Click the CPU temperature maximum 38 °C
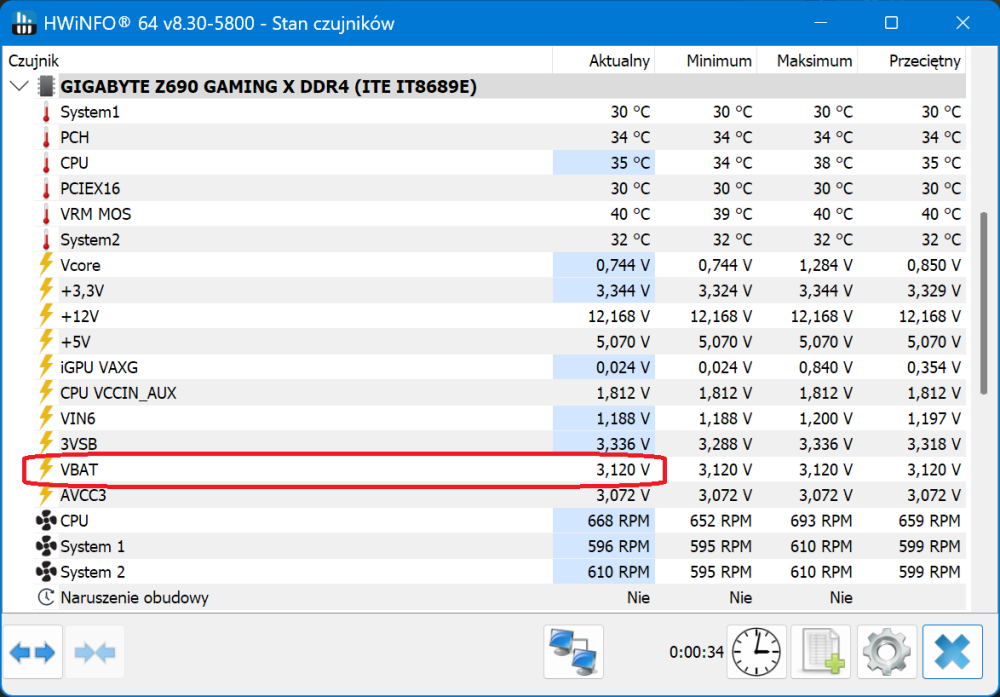Screen dimensions: 1000x697 (832, 163)
